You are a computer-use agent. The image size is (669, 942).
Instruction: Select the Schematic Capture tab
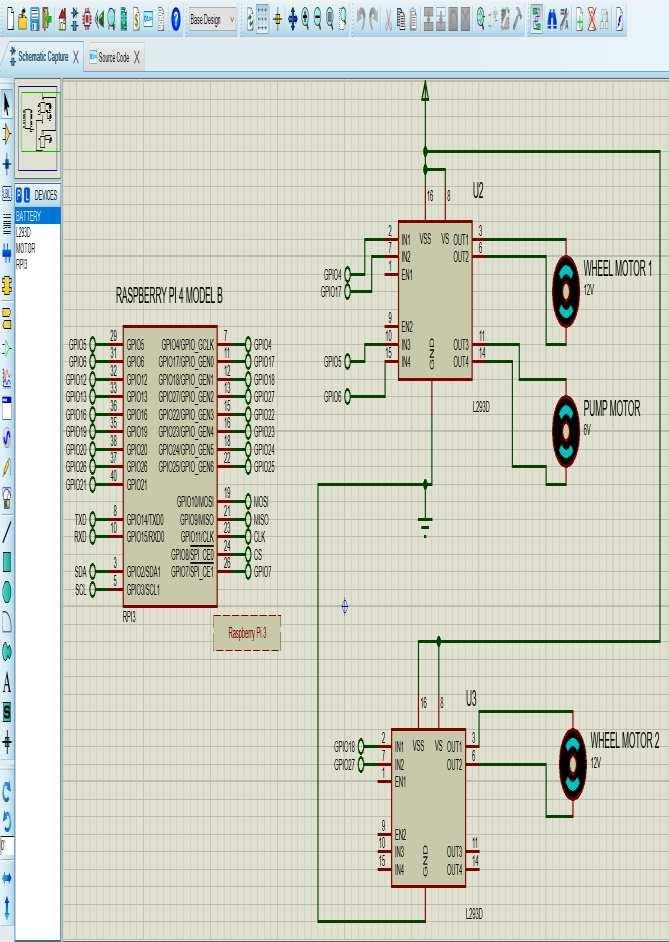click(43, 56)
